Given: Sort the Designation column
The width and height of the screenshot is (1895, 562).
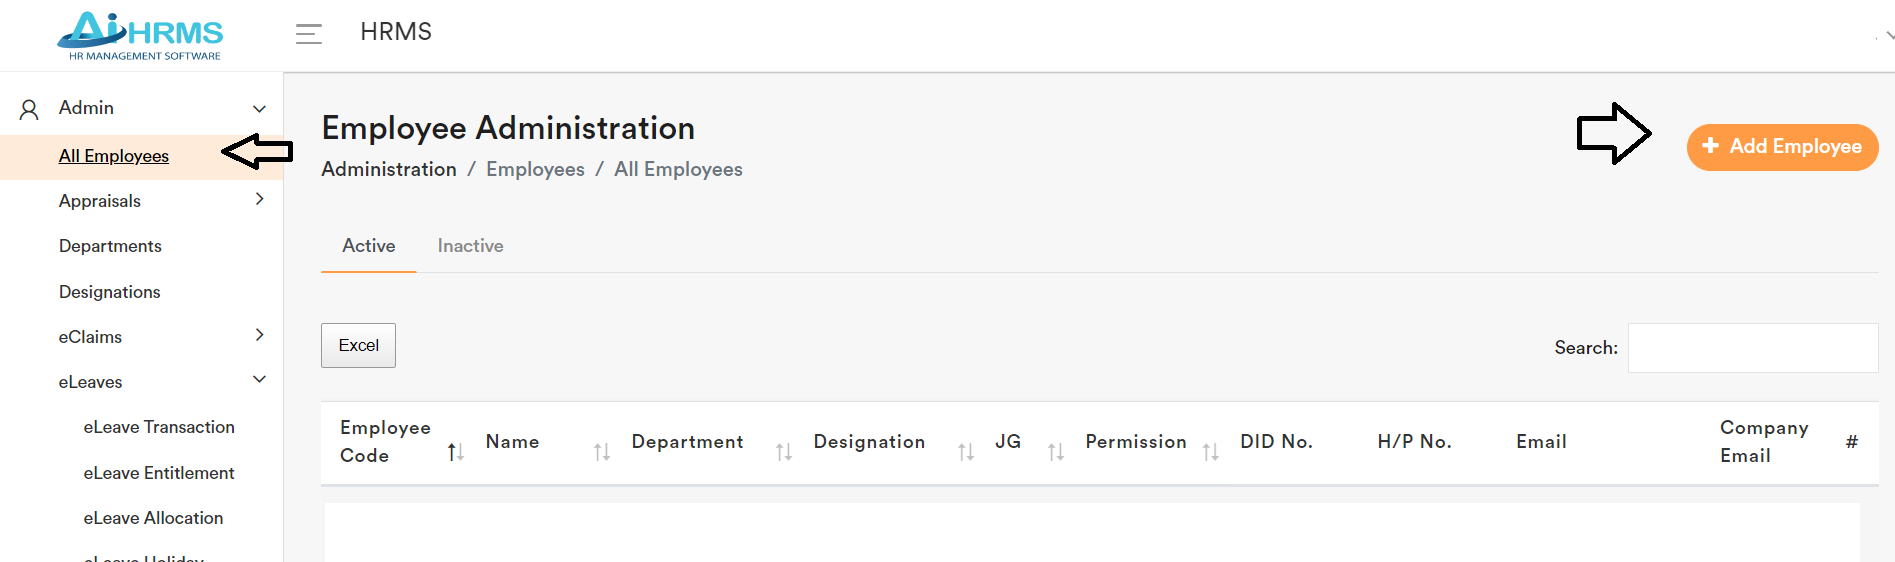Looking at the screenshot, I should (966, 452).
